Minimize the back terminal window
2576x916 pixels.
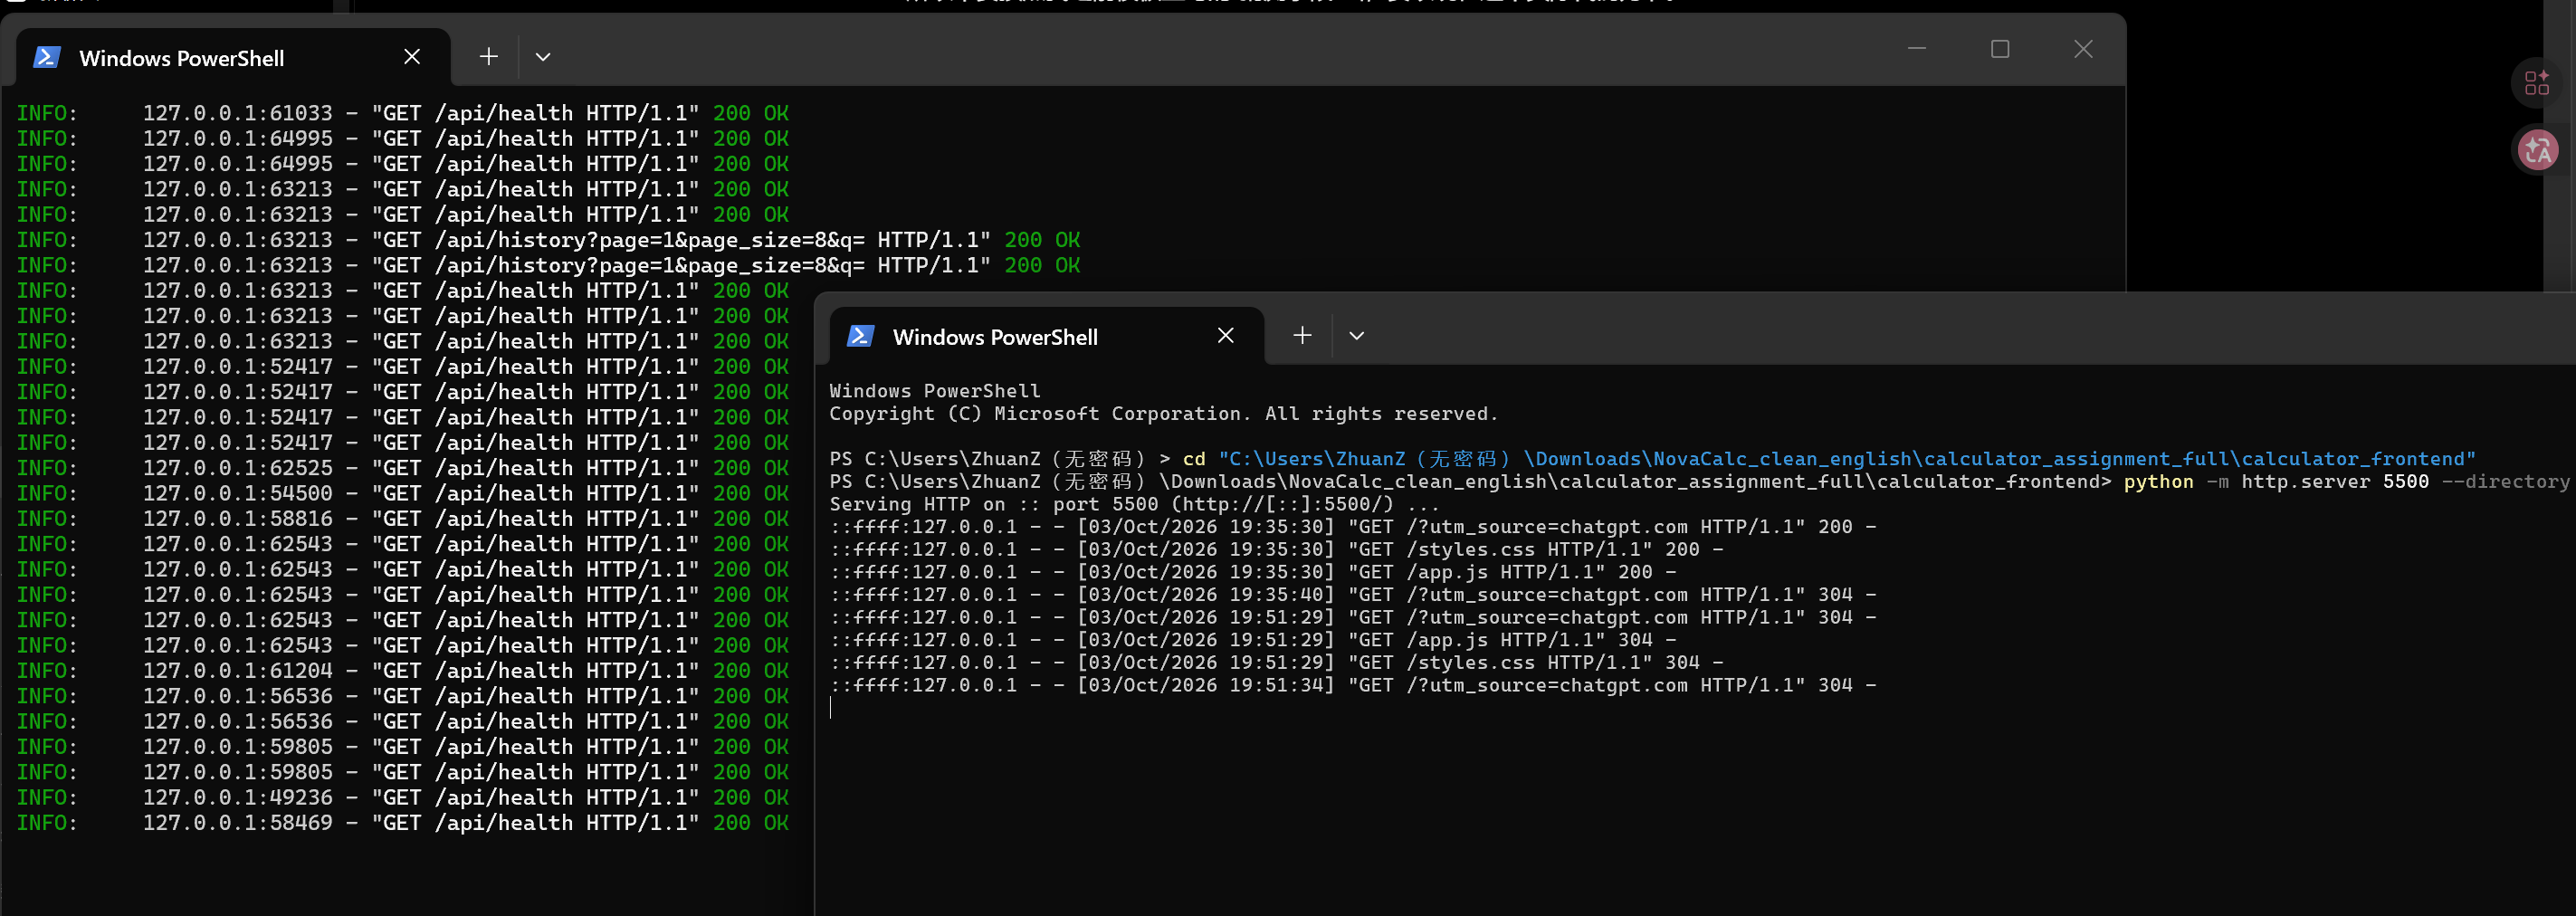click(1917, 49)
